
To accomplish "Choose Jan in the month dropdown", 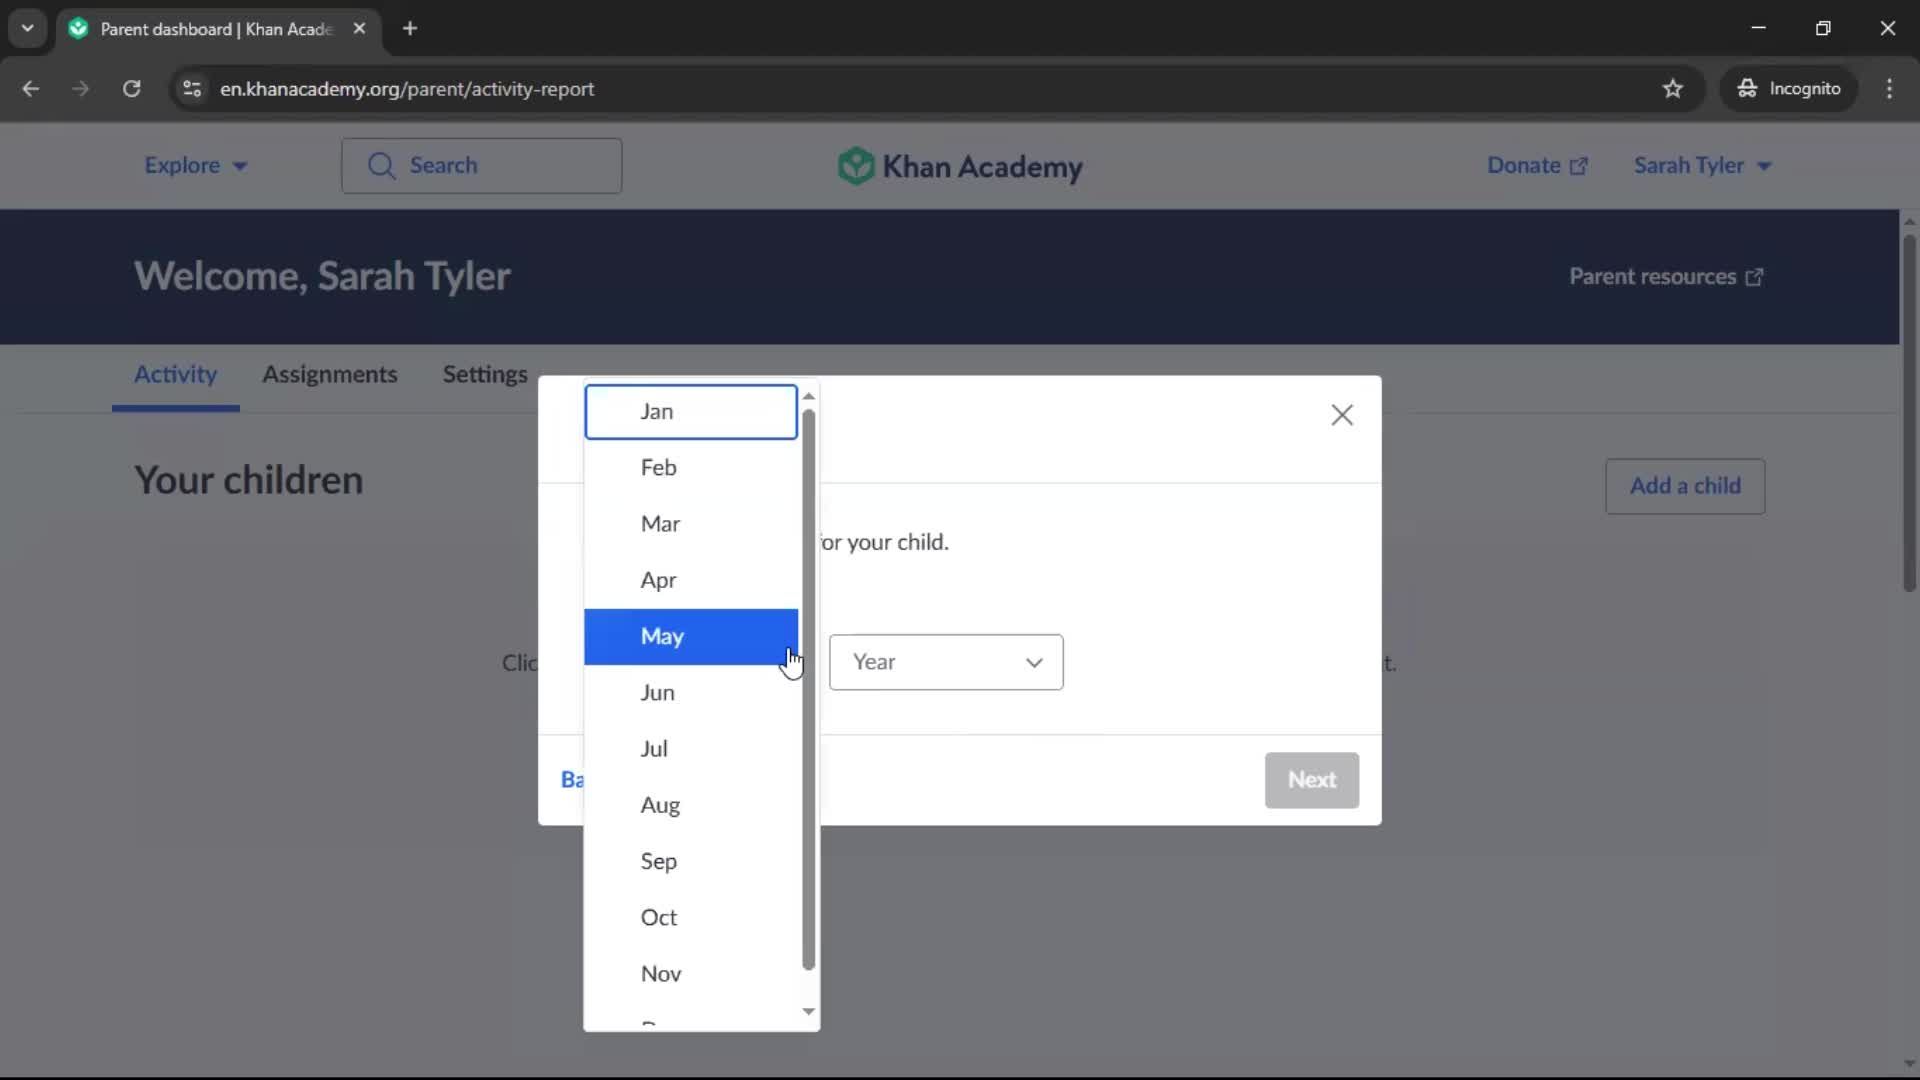I will point(691,412).
